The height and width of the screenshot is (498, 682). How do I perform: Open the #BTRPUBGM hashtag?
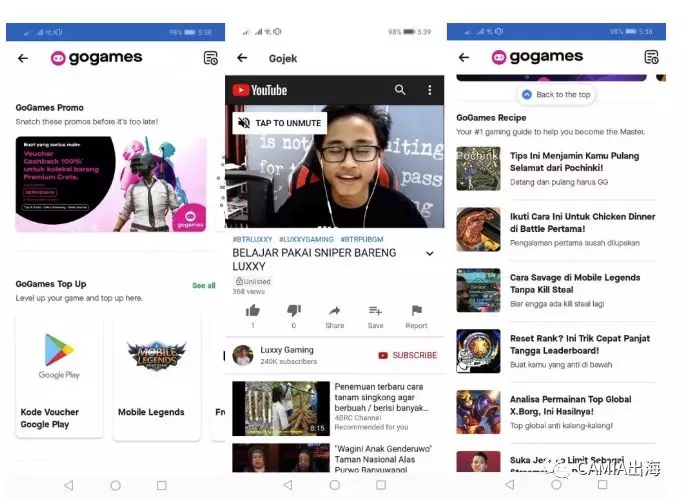coord(362,239)
